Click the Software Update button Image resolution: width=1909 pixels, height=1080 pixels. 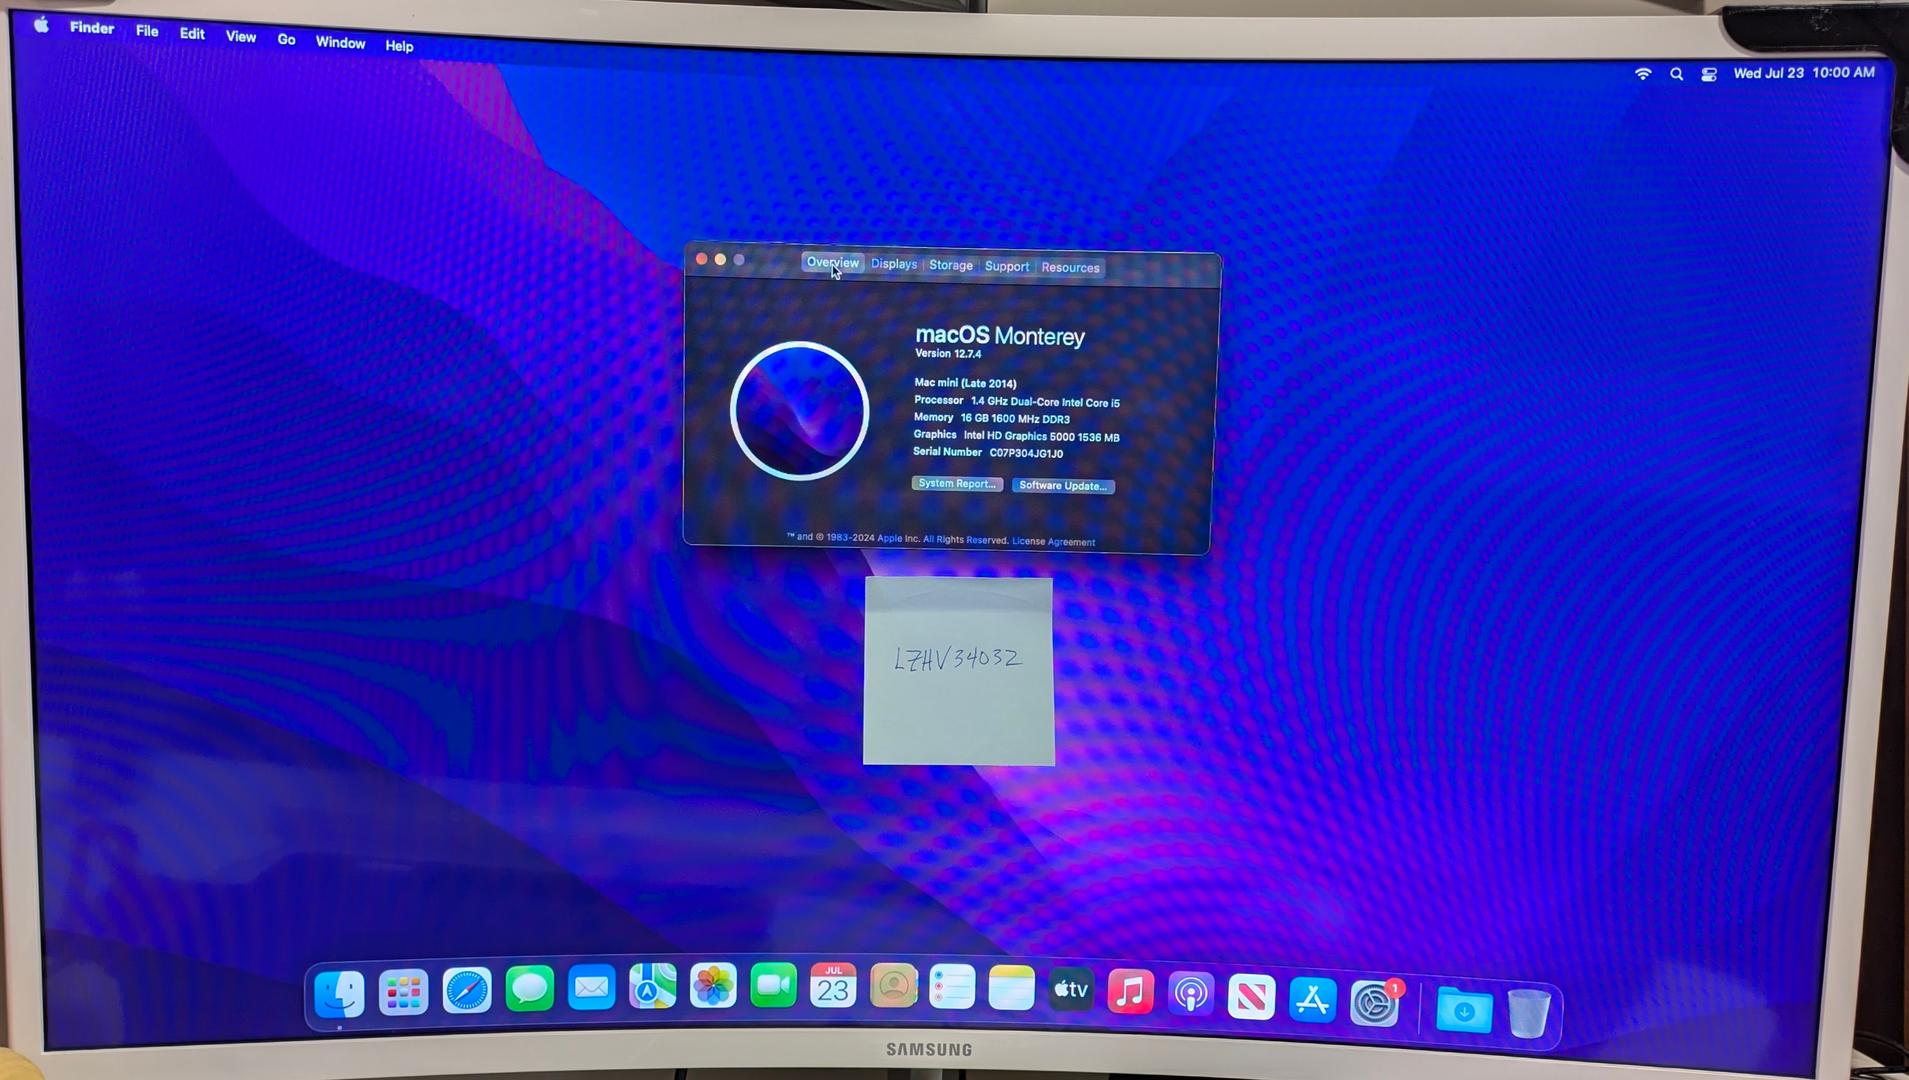[1063, 486]
